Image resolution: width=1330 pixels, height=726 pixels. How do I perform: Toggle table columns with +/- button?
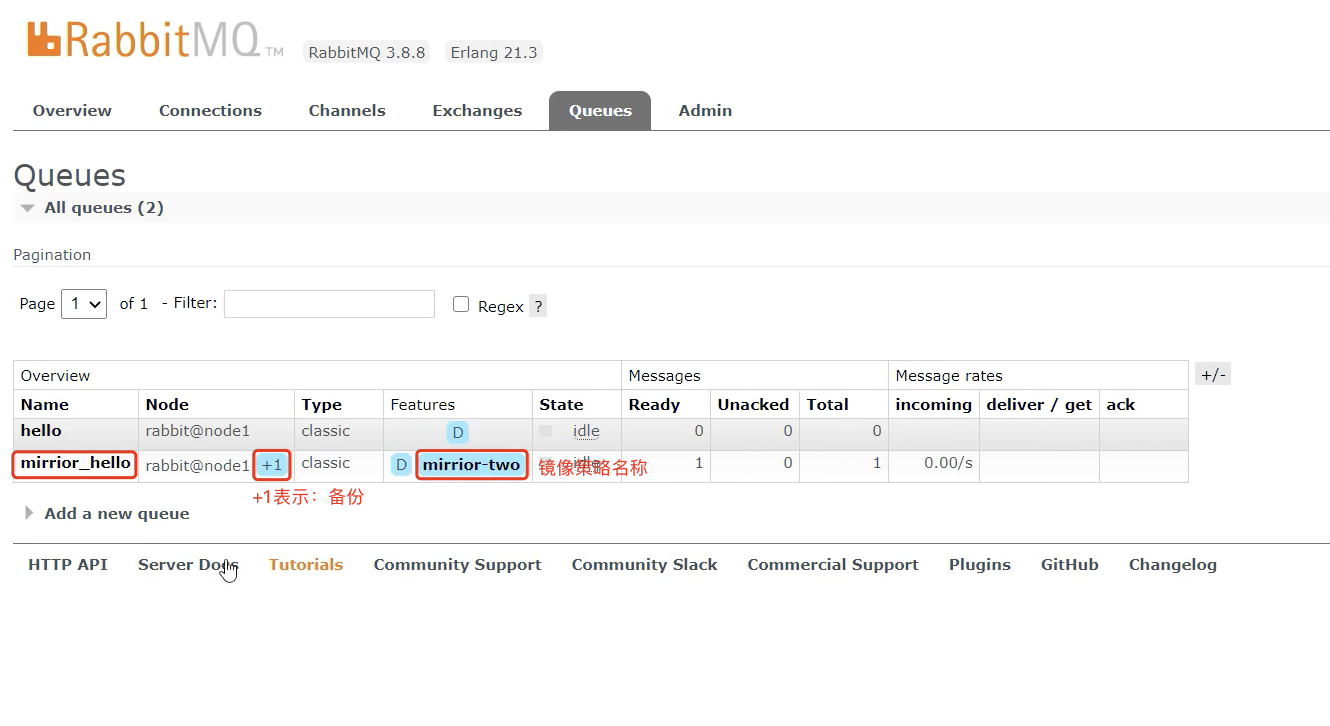click(x=1213, y=375)
